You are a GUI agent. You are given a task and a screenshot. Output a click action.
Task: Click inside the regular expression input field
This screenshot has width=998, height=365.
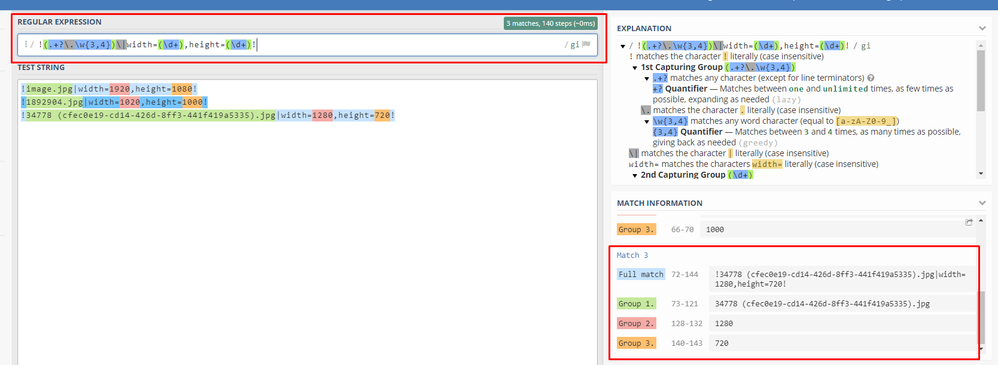click(x=308, y=45)
